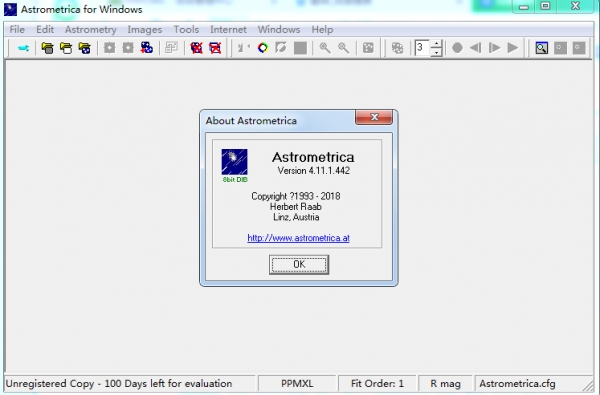Viewport: 600px width, 395px height.
Task: Open the Astrometry menu
Action: (x=91, y=29)
